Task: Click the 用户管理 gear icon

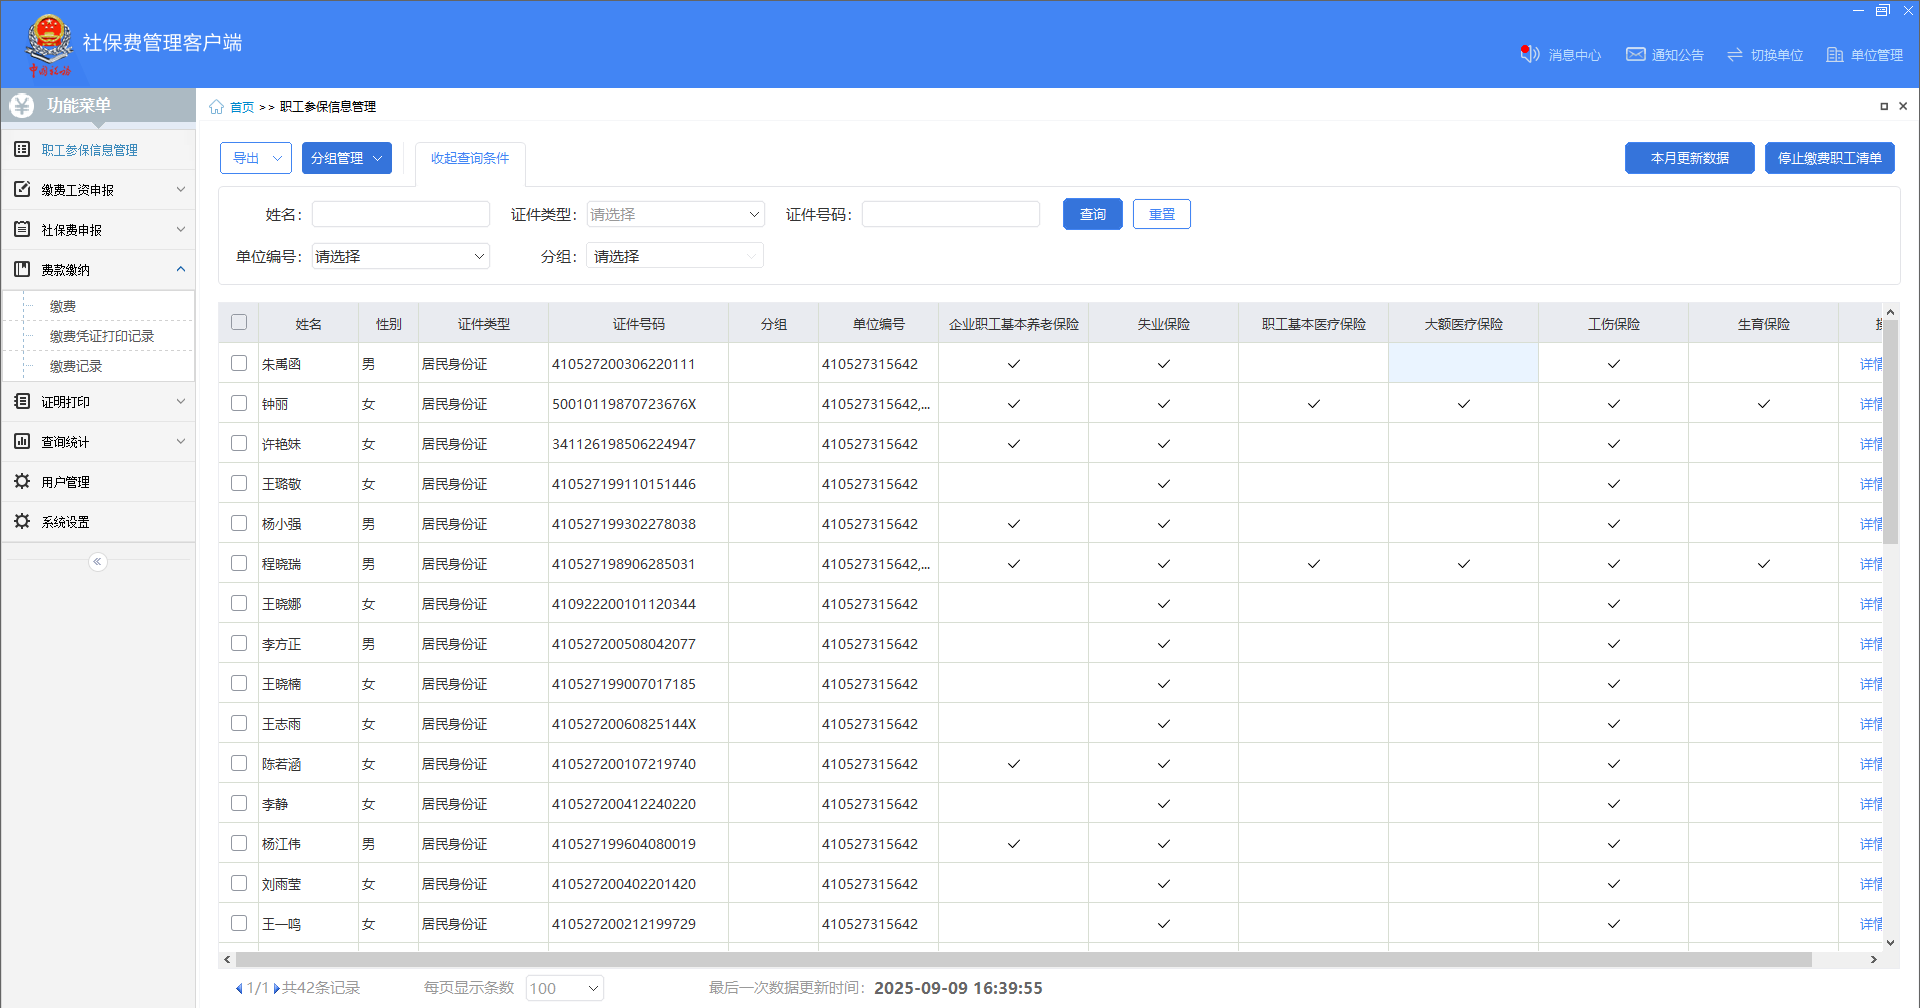Action: (x=22, y=482)
